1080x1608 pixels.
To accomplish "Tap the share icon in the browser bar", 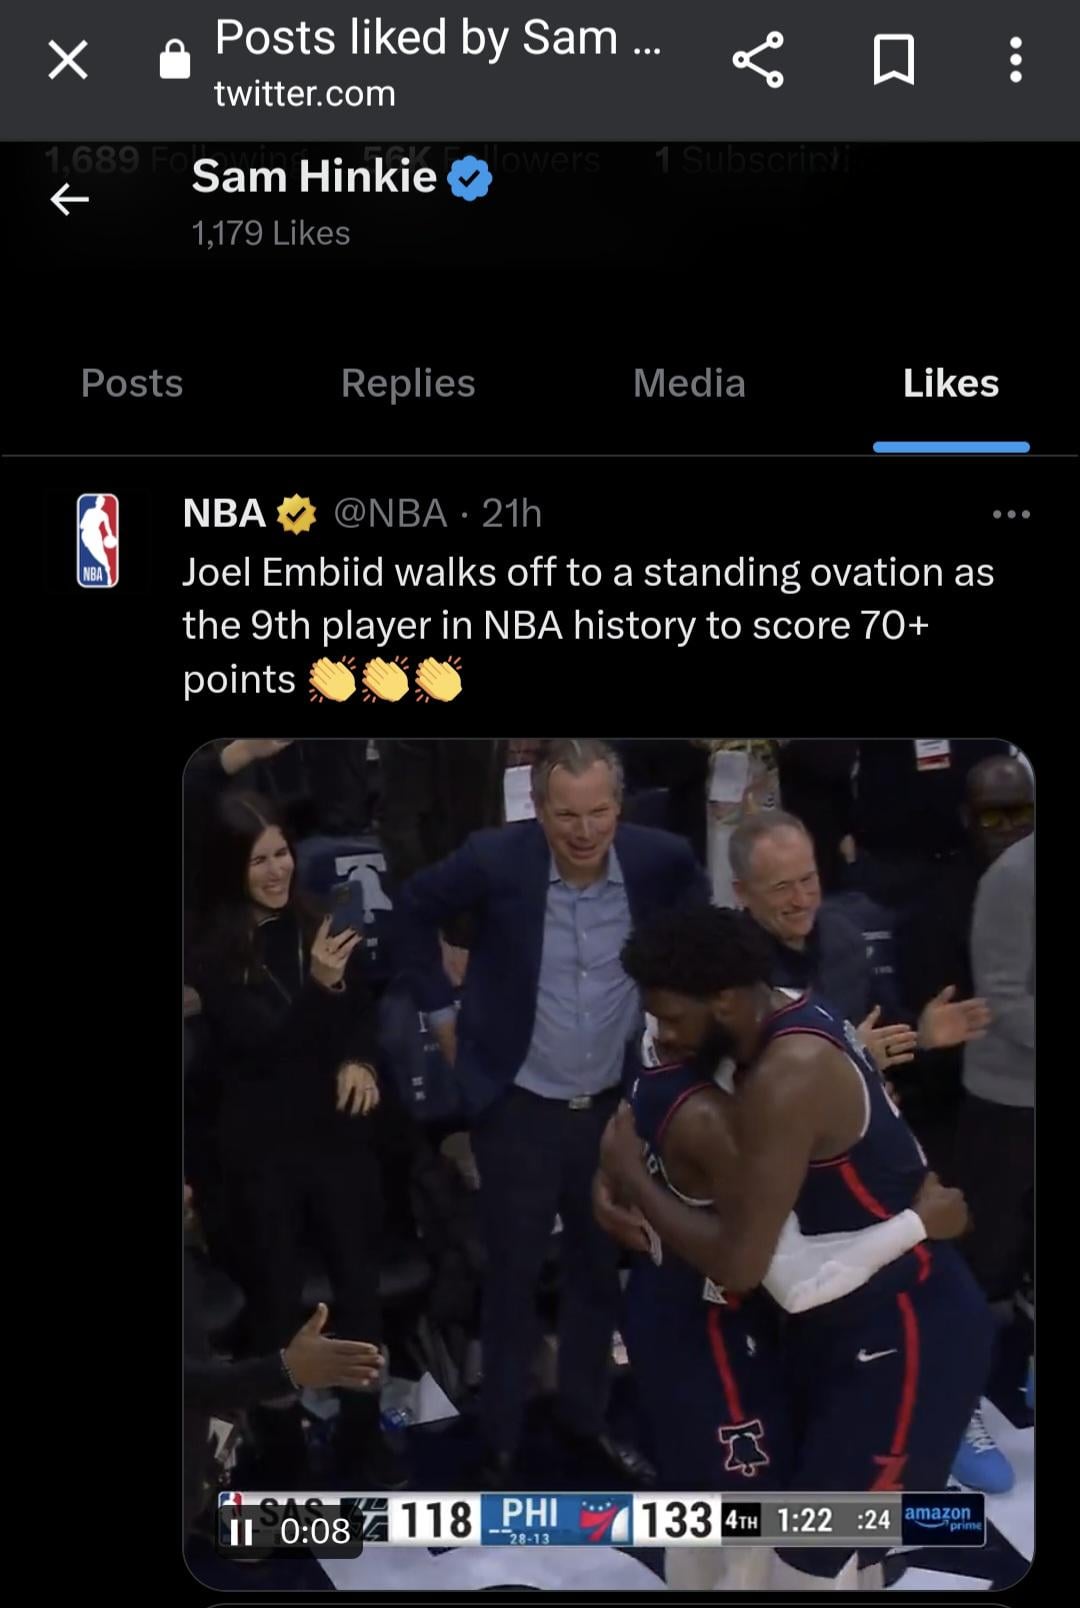I will coord(758,60).
